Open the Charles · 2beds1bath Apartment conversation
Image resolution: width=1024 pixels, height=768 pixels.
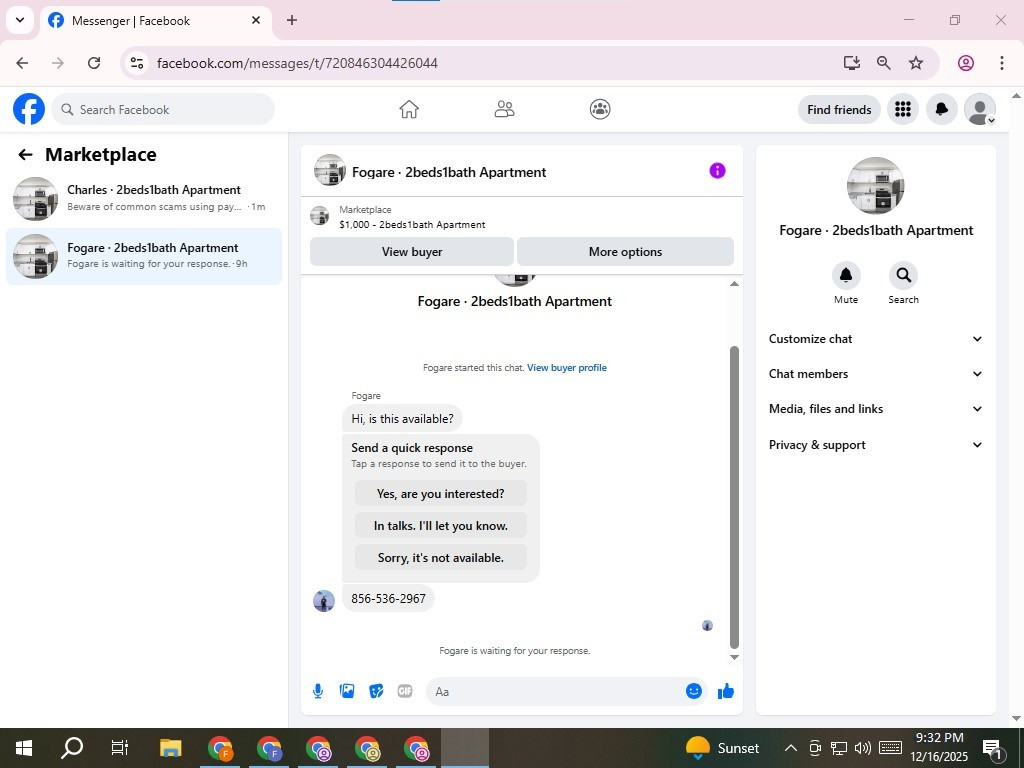coord(144,199)
